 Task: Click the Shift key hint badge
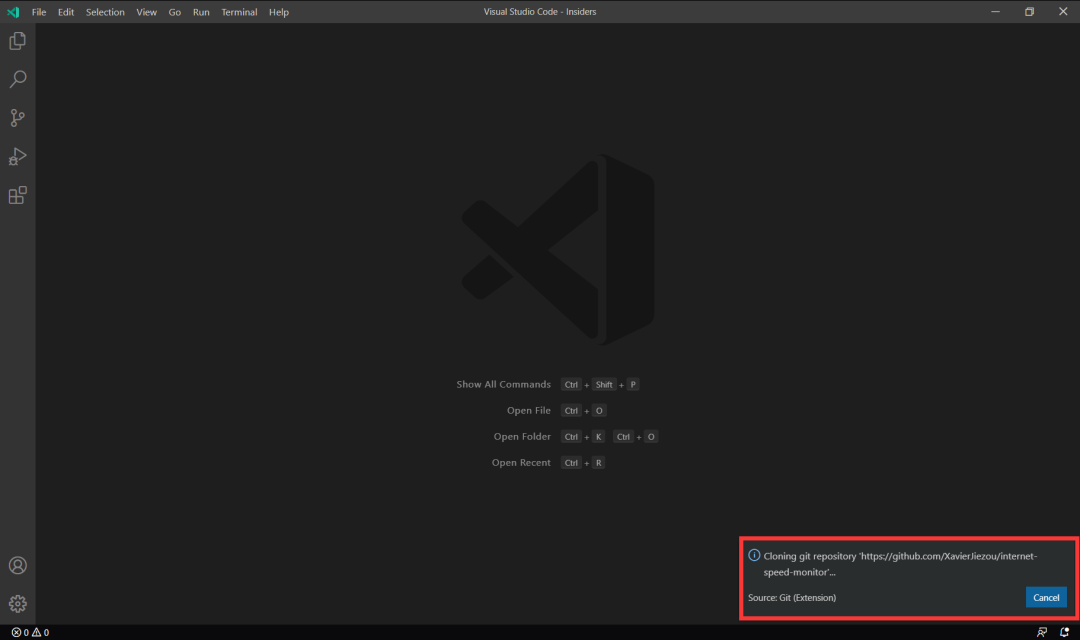pyautogui.click(x=604, y=384)
